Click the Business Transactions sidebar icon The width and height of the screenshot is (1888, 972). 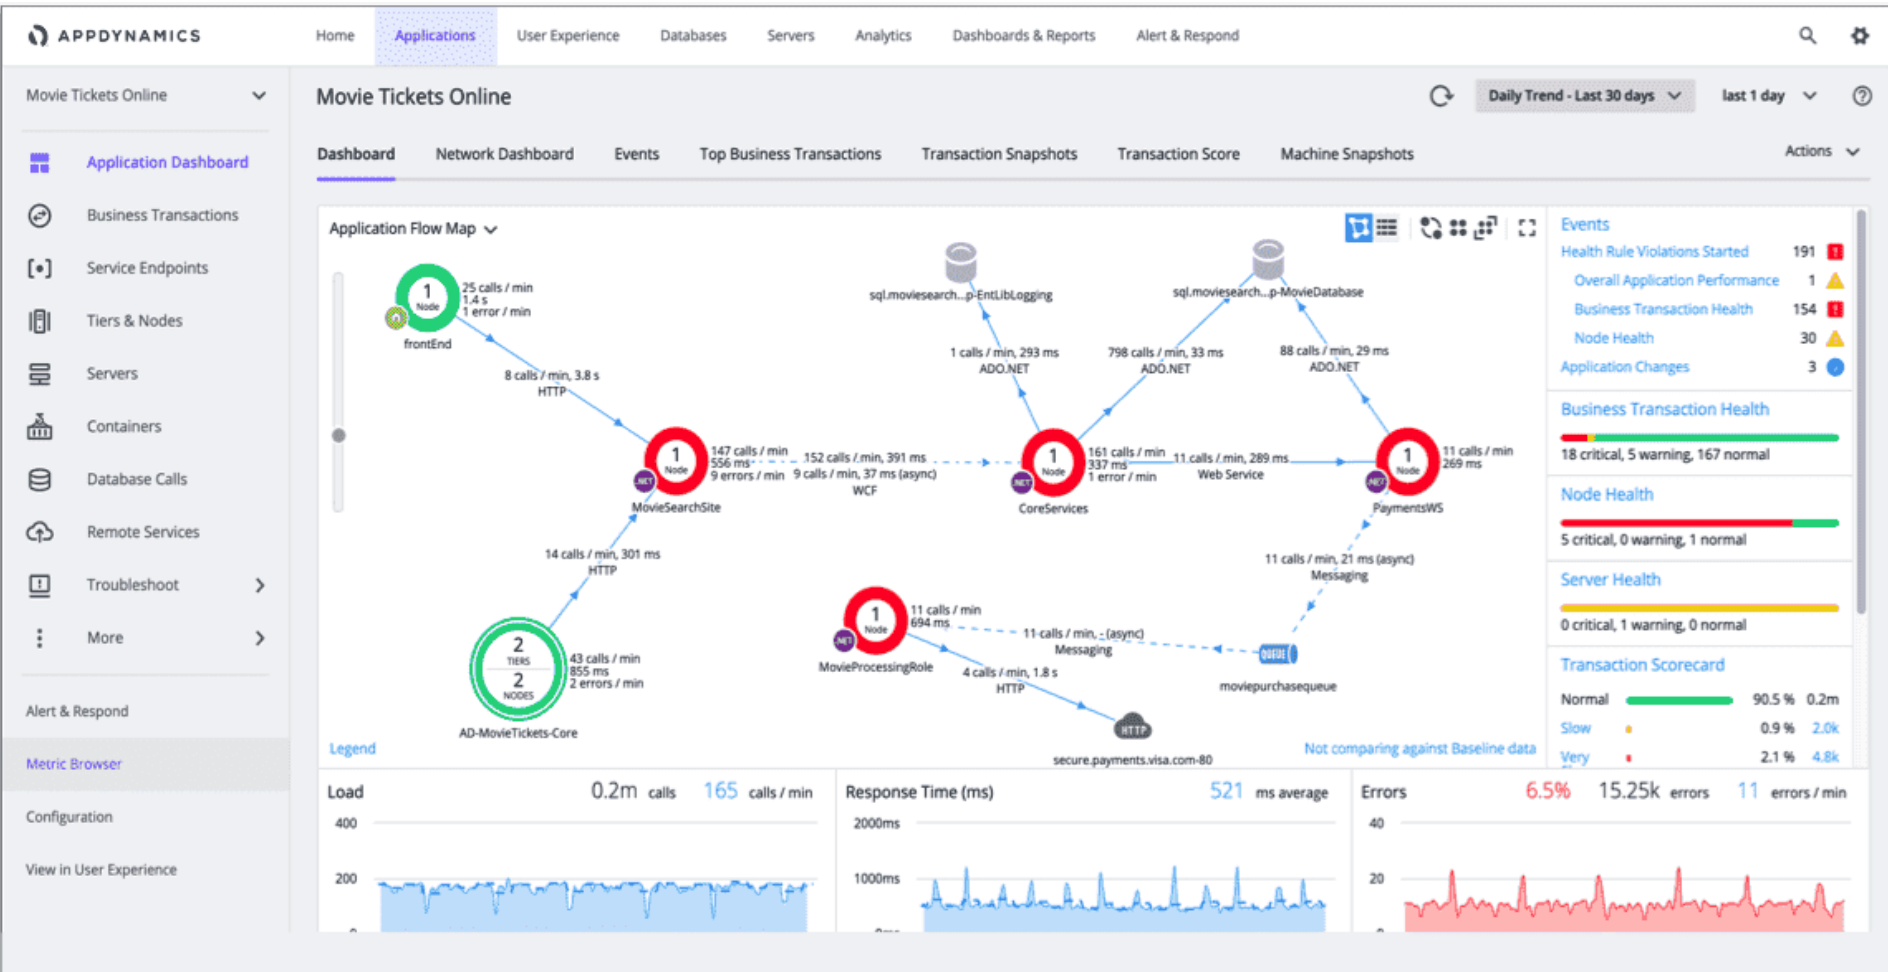[40, 215]
